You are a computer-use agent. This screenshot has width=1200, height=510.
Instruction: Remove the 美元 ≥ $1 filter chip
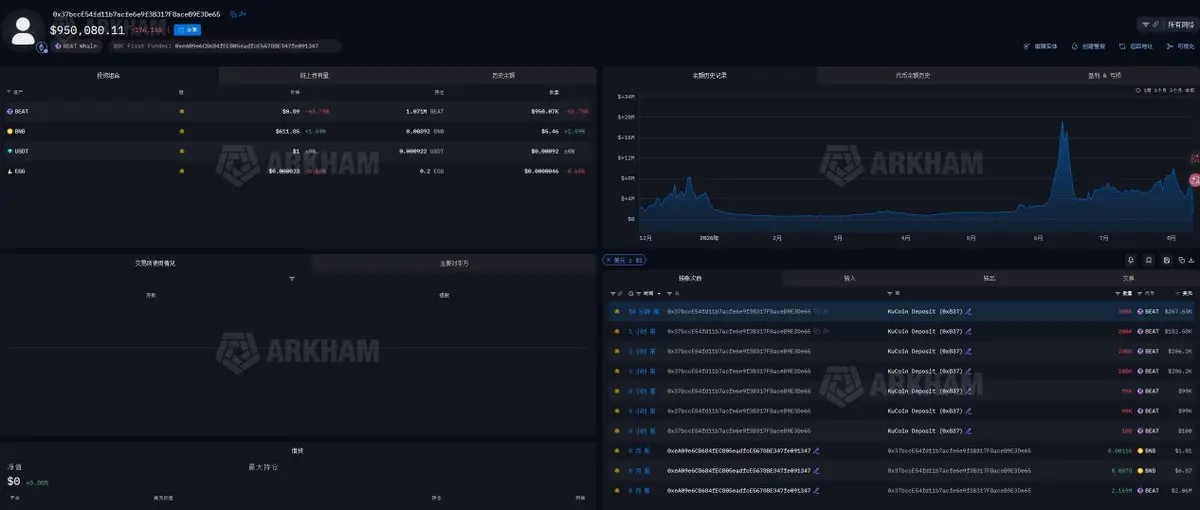[x=607, y=260]
